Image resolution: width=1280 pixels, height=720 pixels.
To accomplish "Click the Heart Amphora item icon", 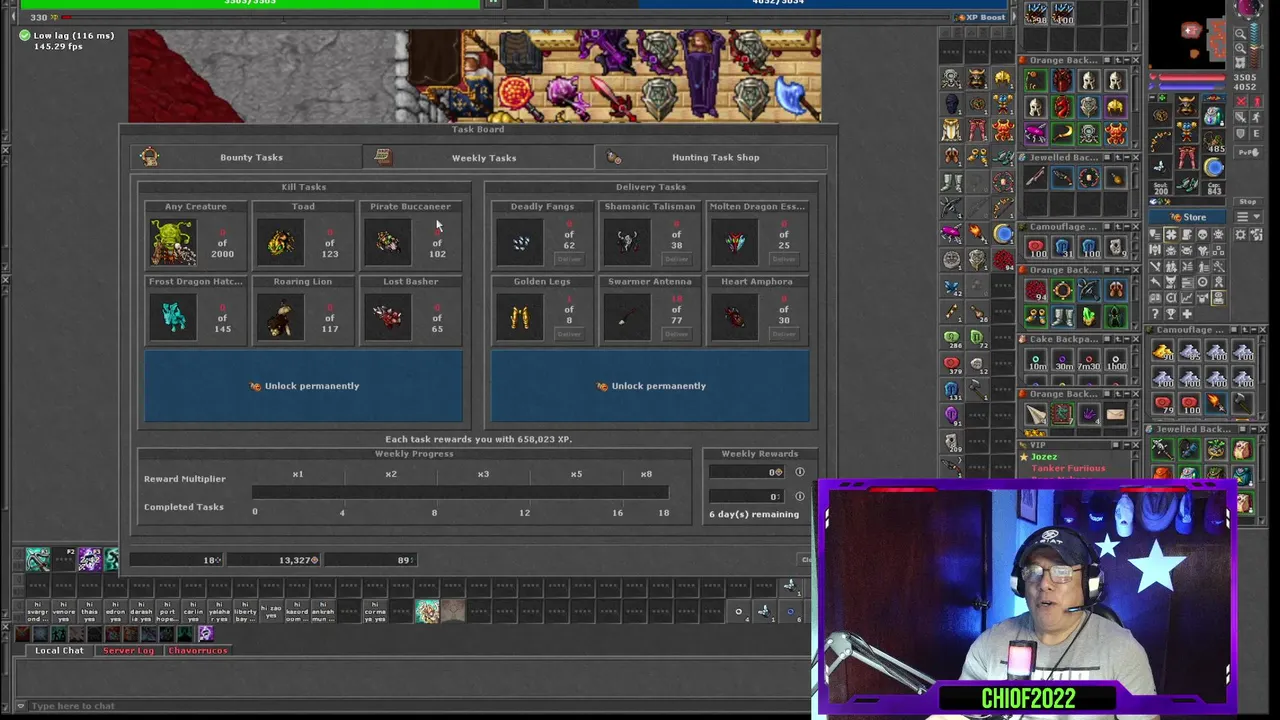I will [x=735, y=317].
